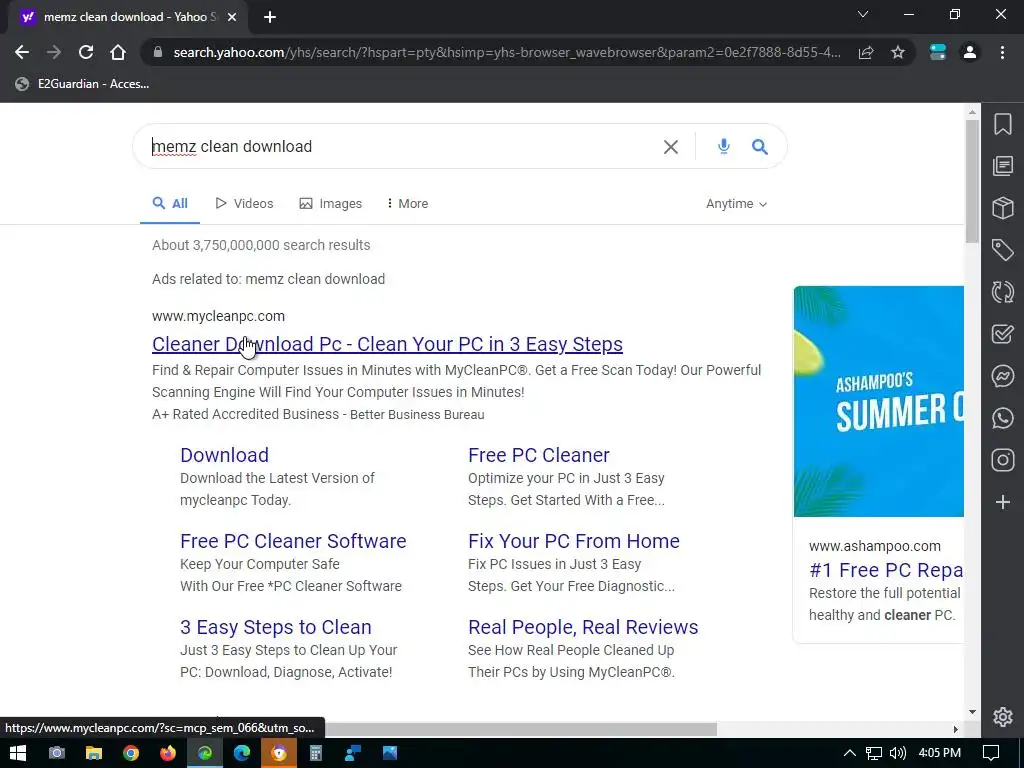Open the 'Free PC Cleaner' sublink

[539, 455]
